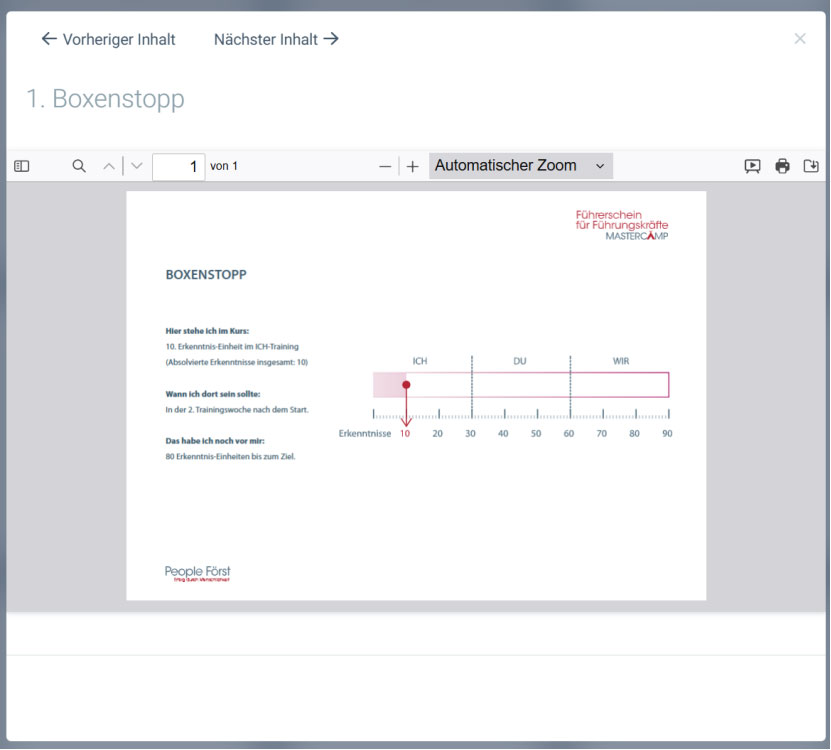831x750 pixels.
Task: Toggle the PDF sidebar panel
Action: [x=22, y=166]
